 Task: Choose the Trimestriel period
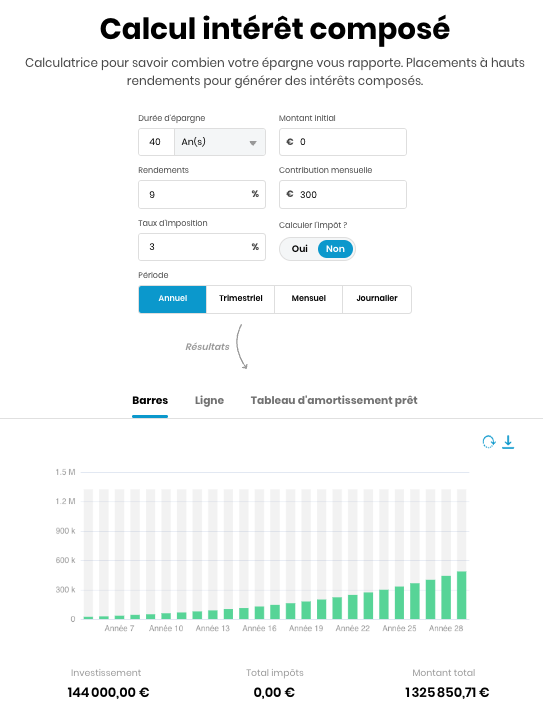240,299
